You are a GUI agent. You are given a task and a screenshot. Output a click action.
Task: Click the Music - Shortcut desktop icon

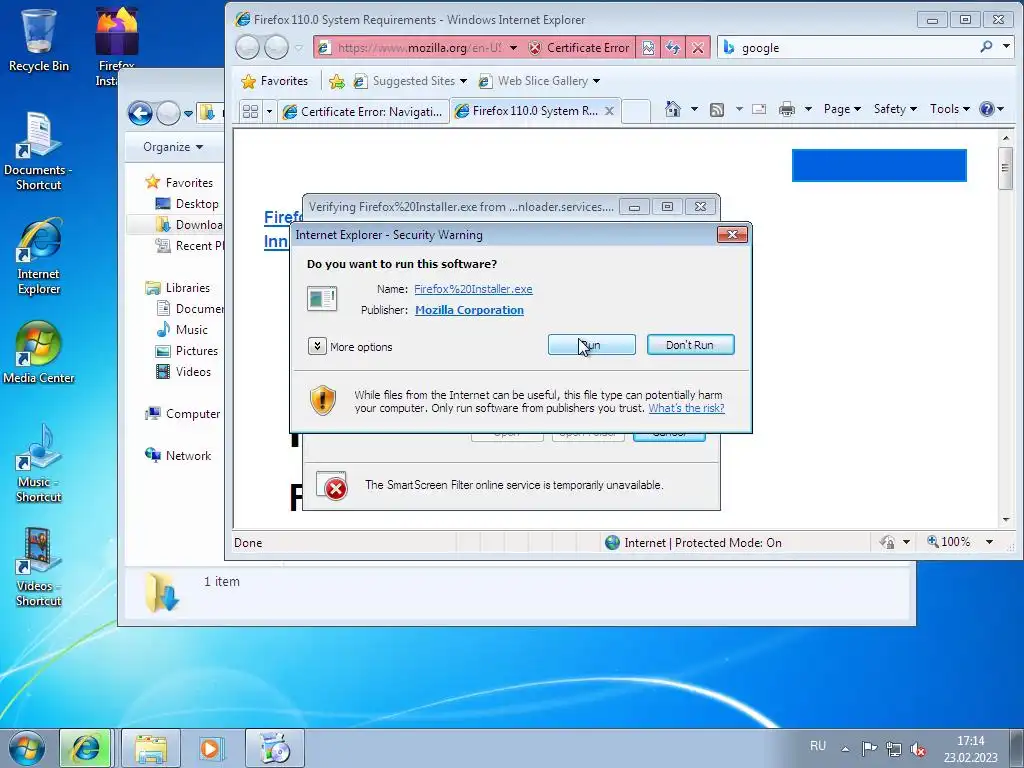[39, 464]
